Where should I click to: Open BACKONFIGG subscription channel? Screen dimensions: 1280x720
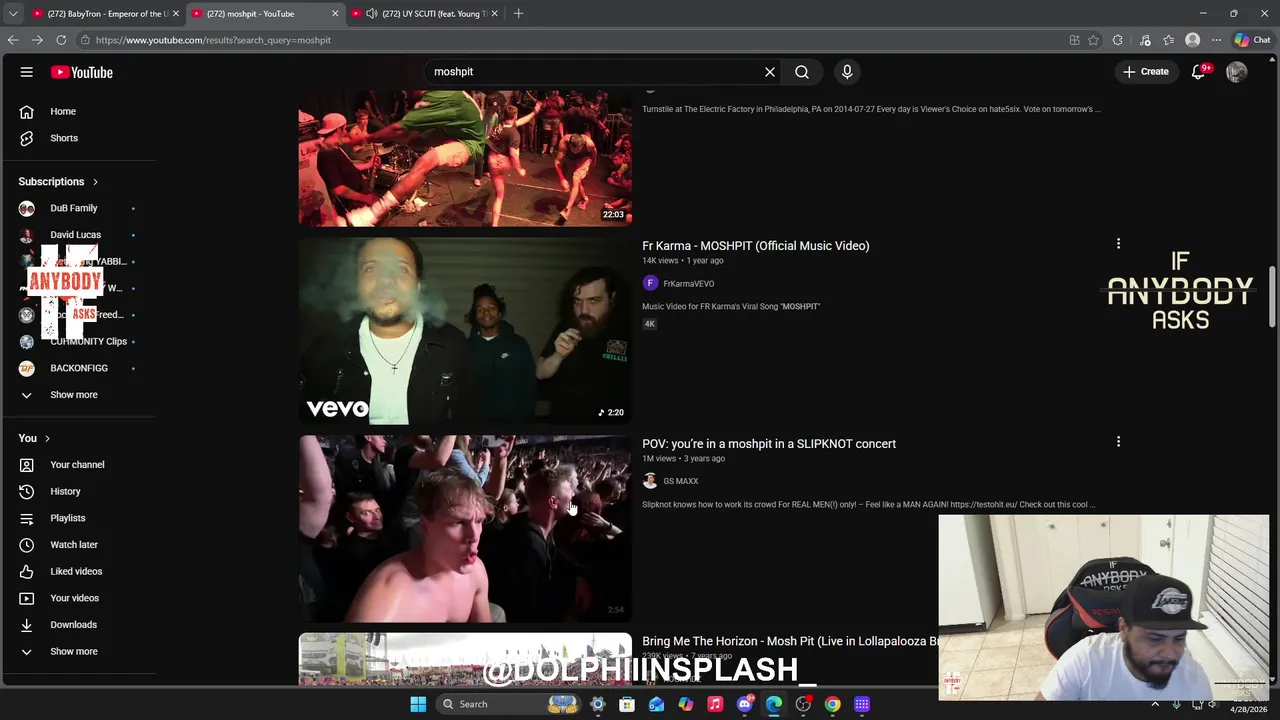tap(78, 368)
